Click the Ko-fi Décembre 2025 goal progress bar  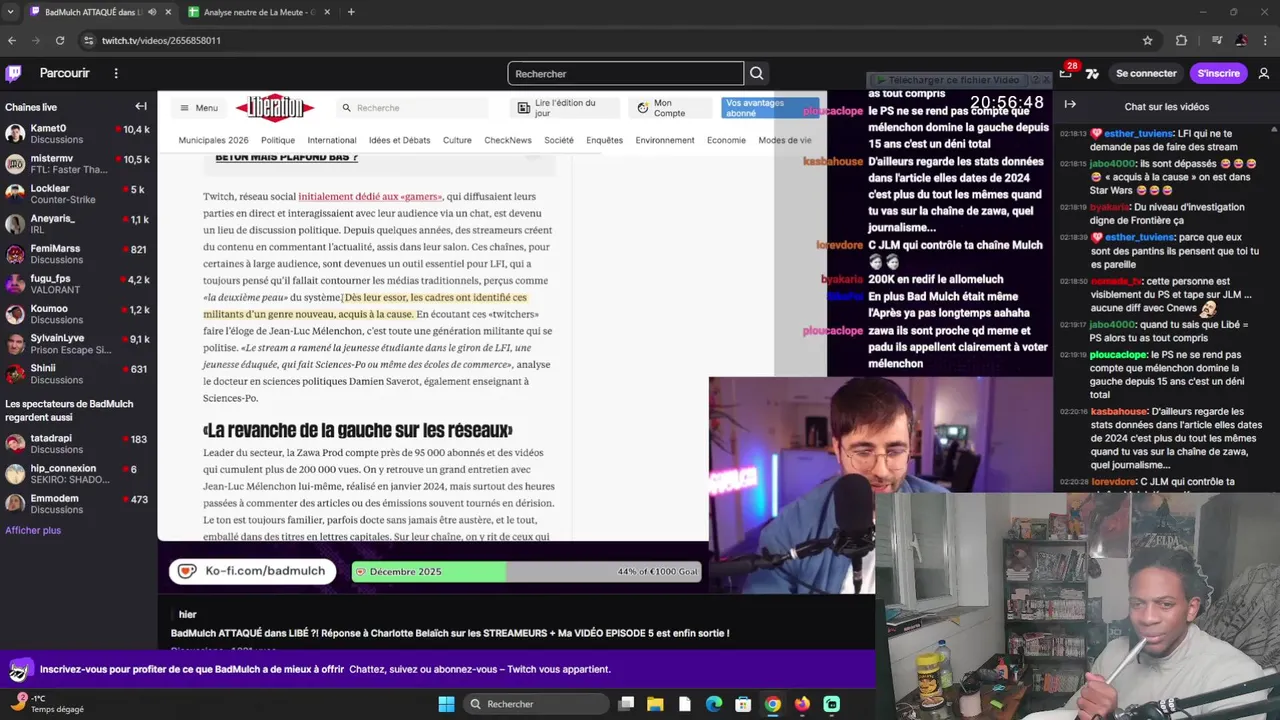526,572
